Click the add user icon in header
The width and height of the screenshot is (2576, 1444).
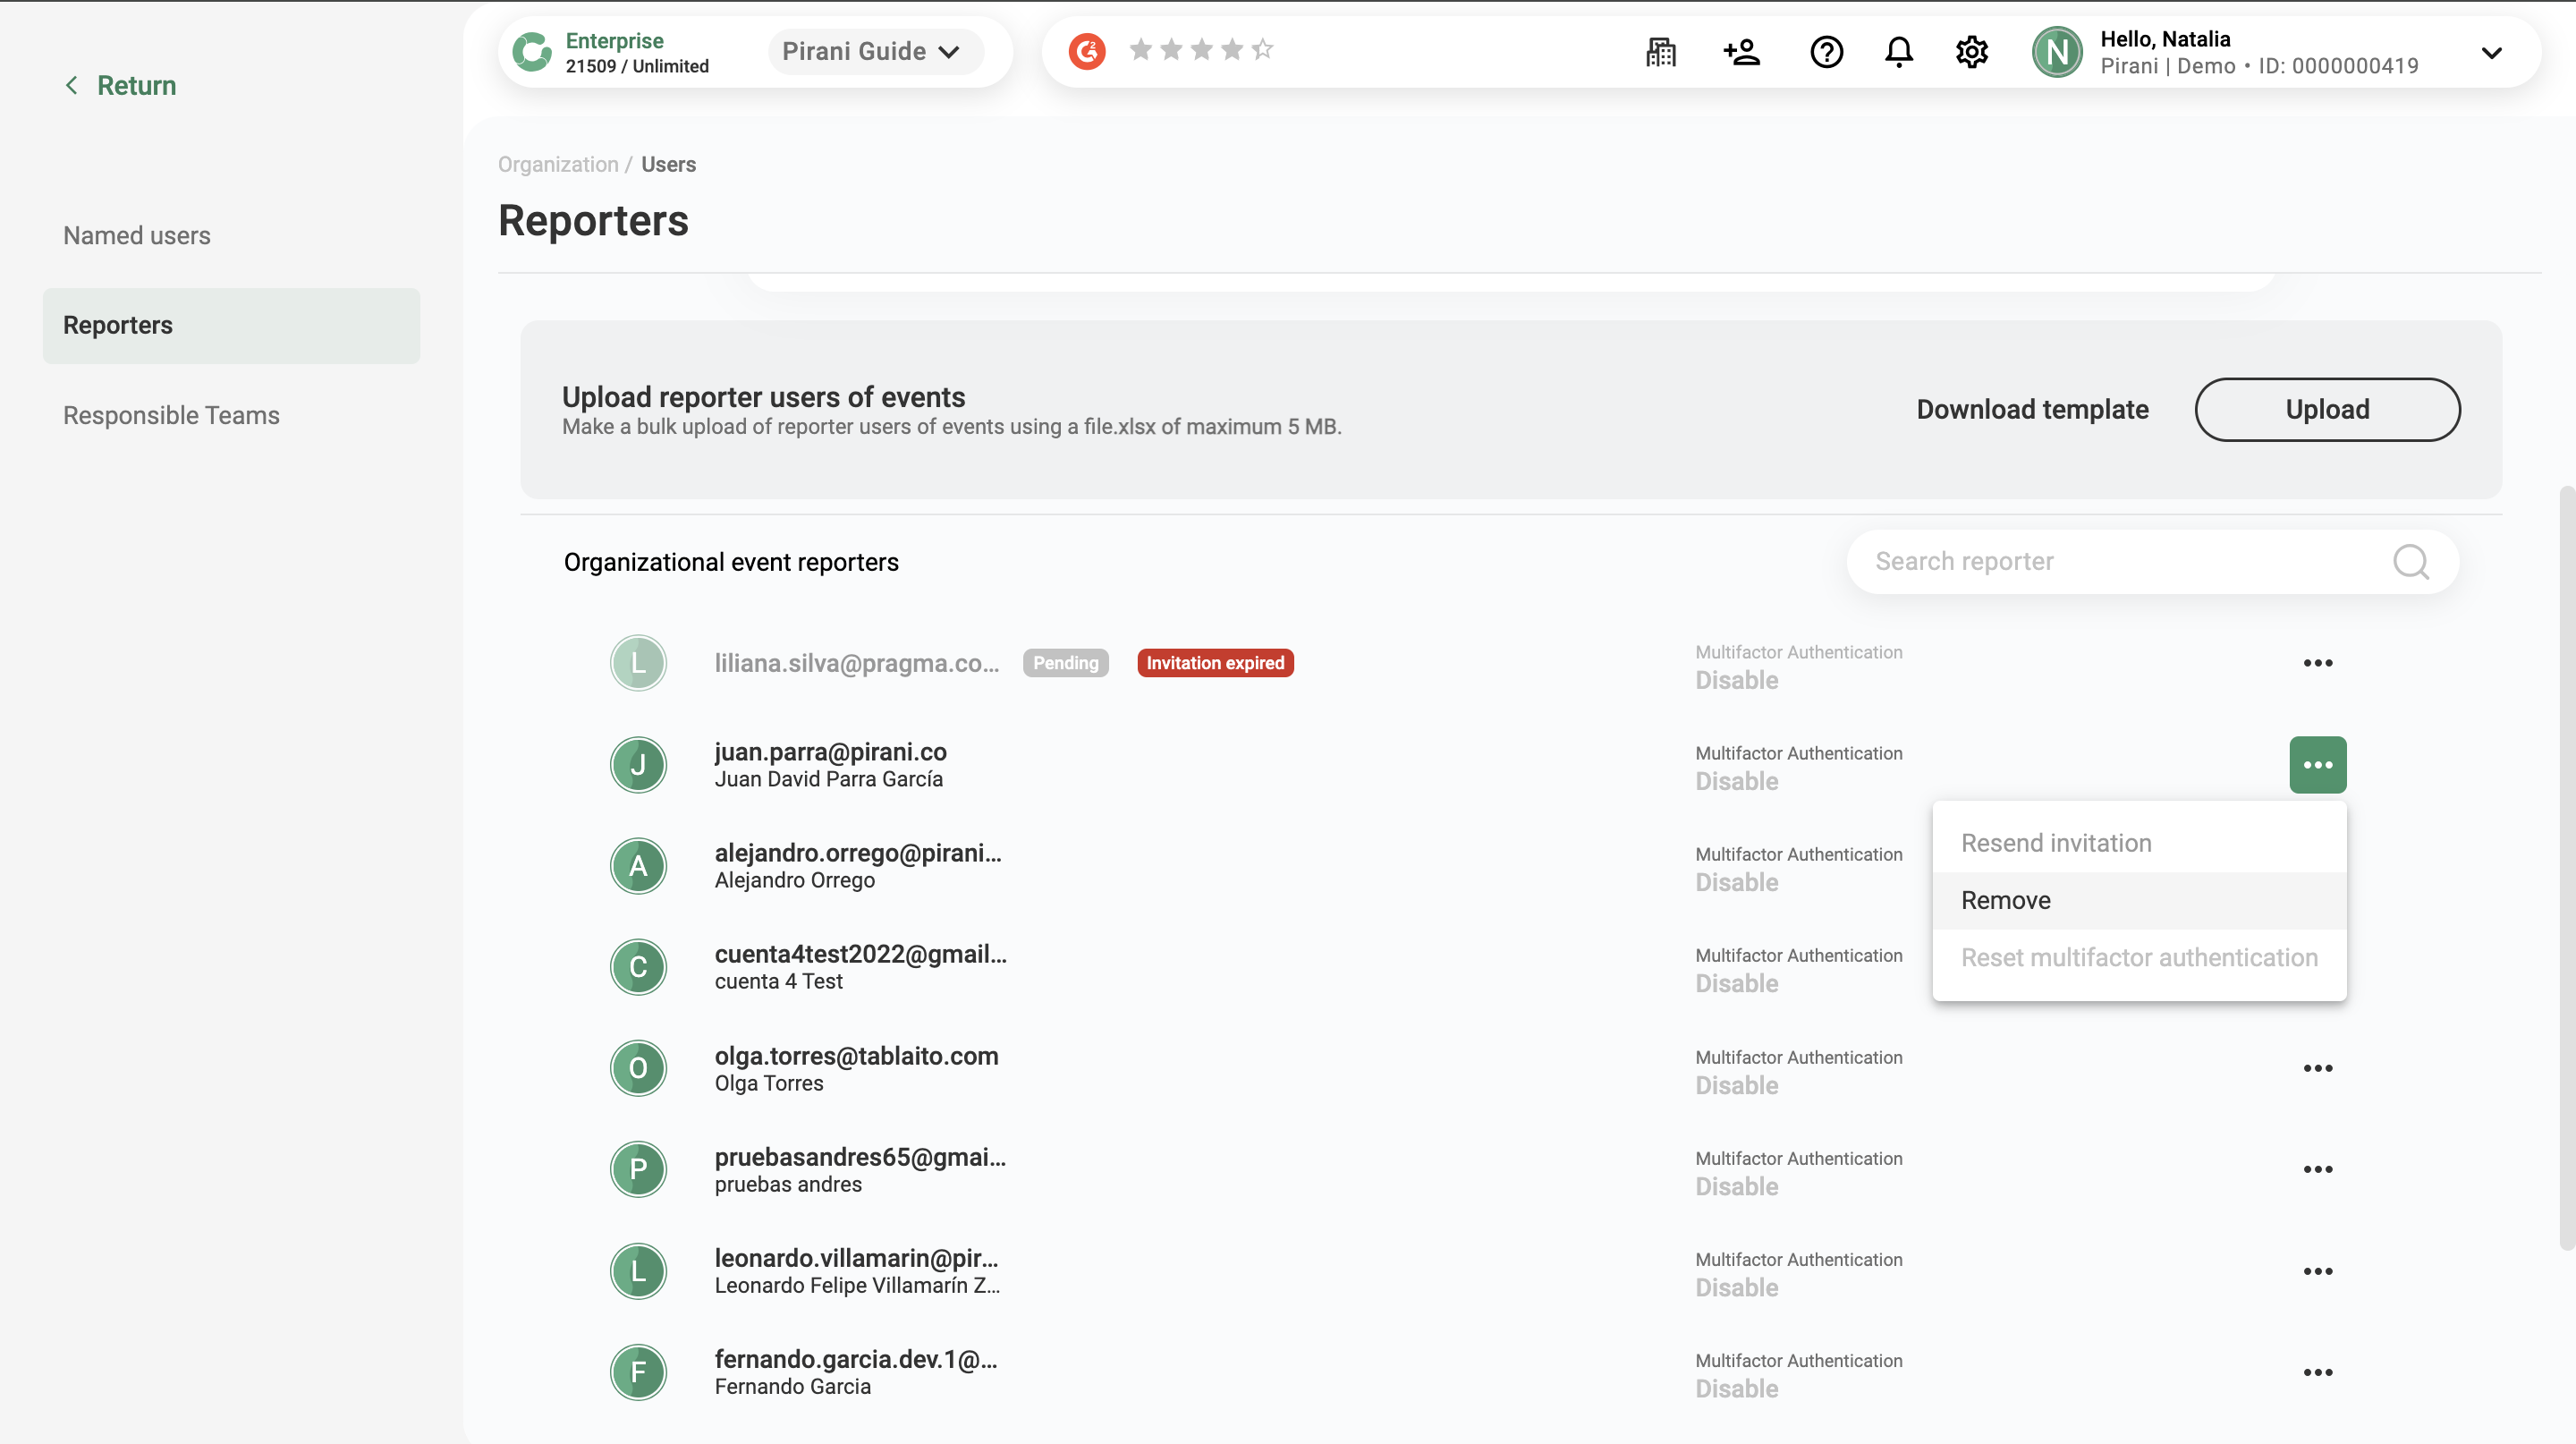point(1742,51)
